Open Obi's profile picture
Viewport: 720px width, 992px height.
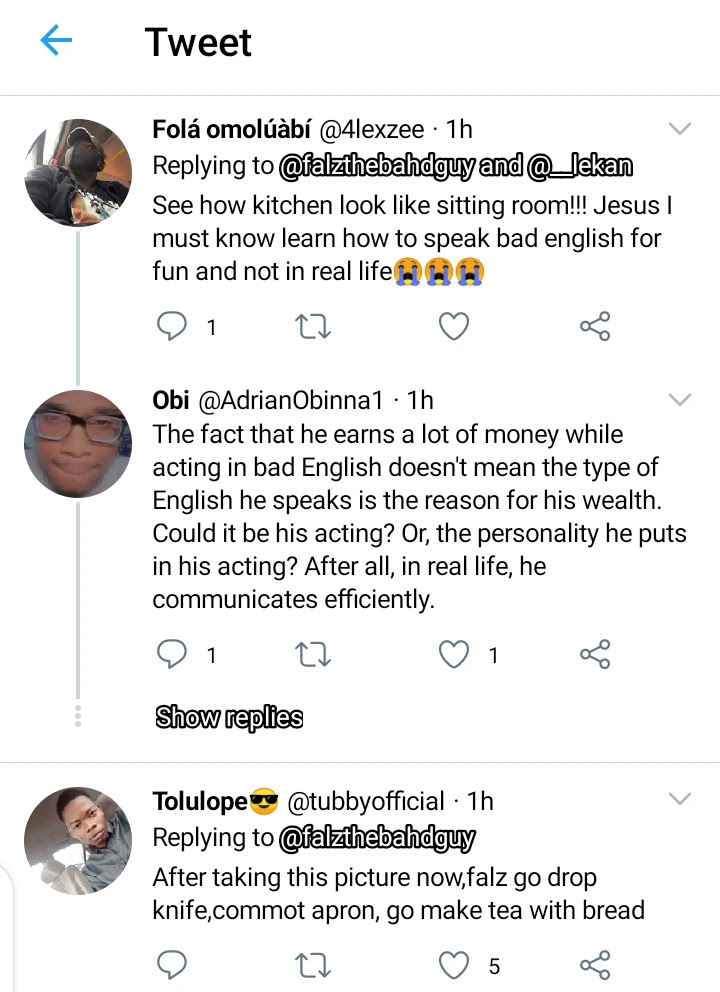click(78, 443)
